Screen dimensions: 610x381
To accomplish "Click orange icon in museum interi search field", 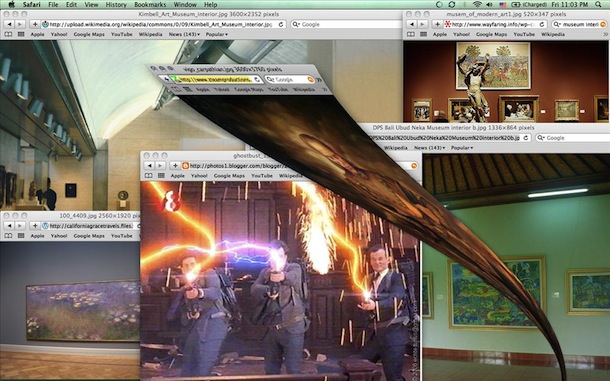I will tap(604, 24).
